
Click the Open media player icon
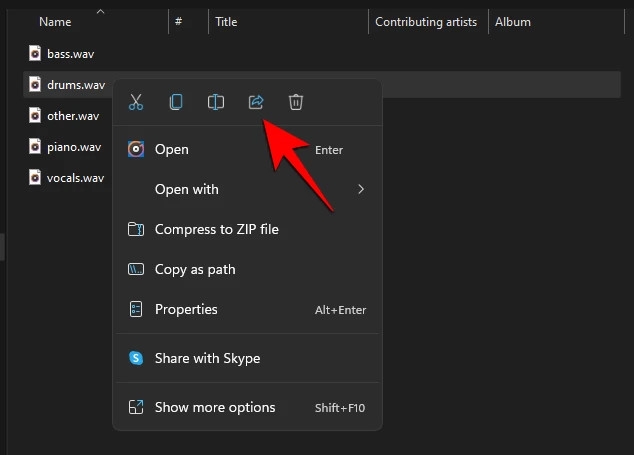(136, 150)
